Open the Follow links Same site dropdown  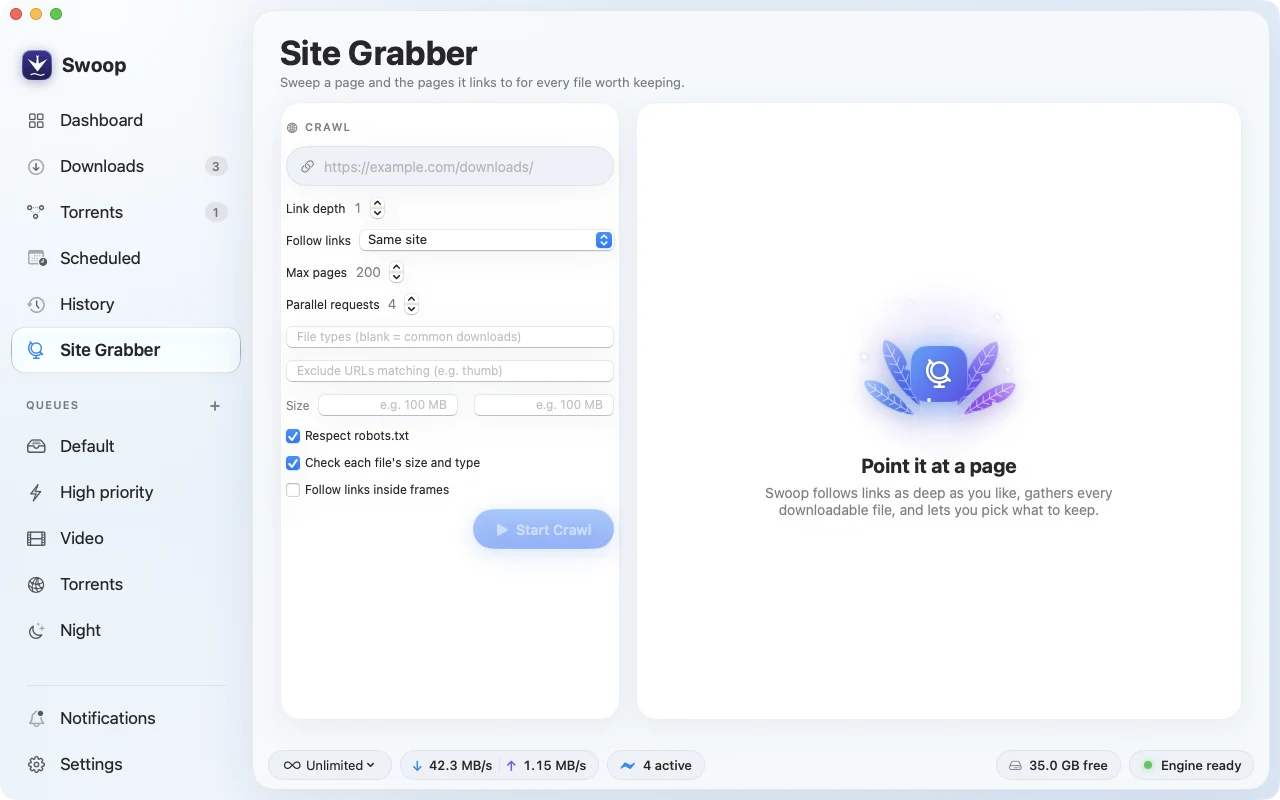pos(486,240)
